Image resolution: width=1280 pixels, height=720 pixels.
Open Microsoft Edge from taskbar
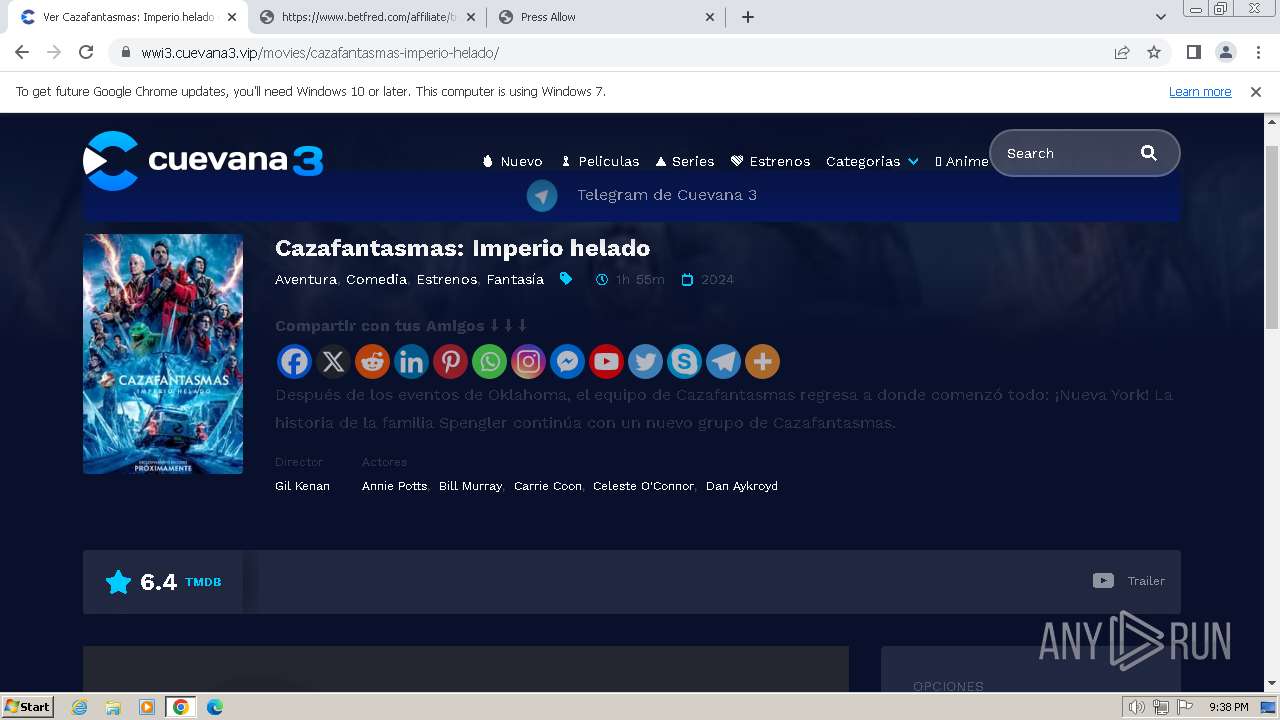click(x=215, y=707)
